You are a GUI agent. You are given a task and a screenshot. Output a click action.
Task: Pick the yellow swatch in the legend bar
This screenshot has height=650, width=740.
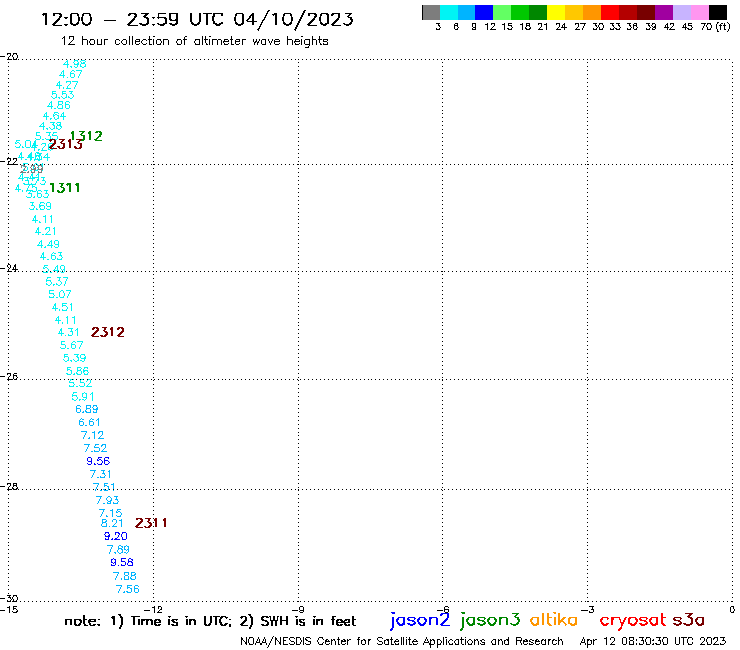pyautogui.click(x=556, y=12)
